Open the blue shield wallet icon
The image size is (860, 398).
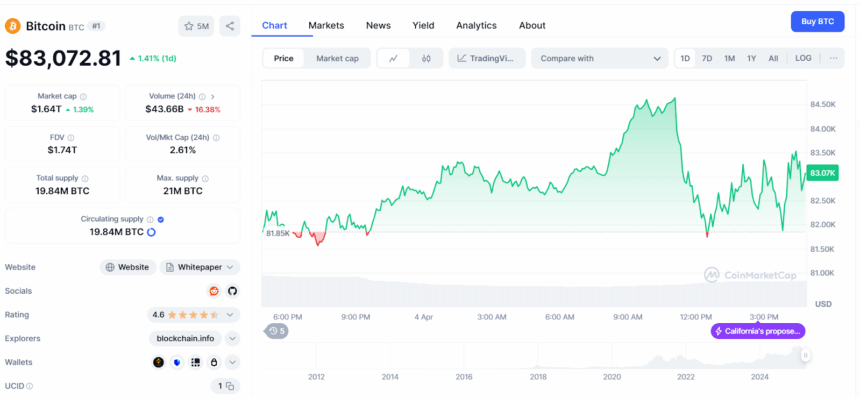coord(177,362)
